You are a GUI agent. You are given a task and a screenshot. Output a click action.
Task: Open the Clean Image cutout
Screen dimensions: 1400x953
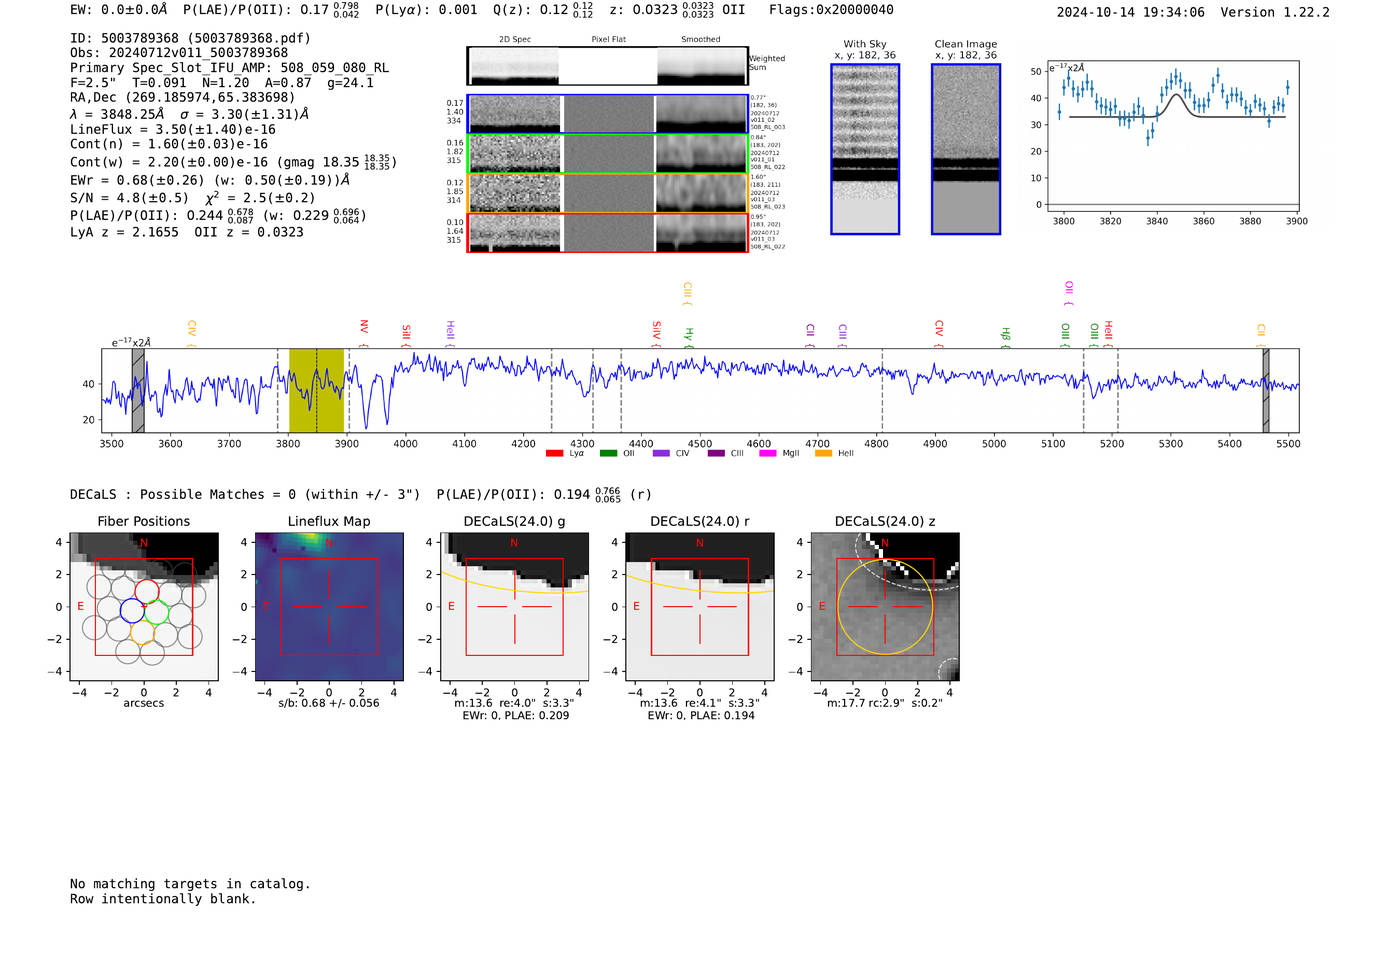(966, 149)
